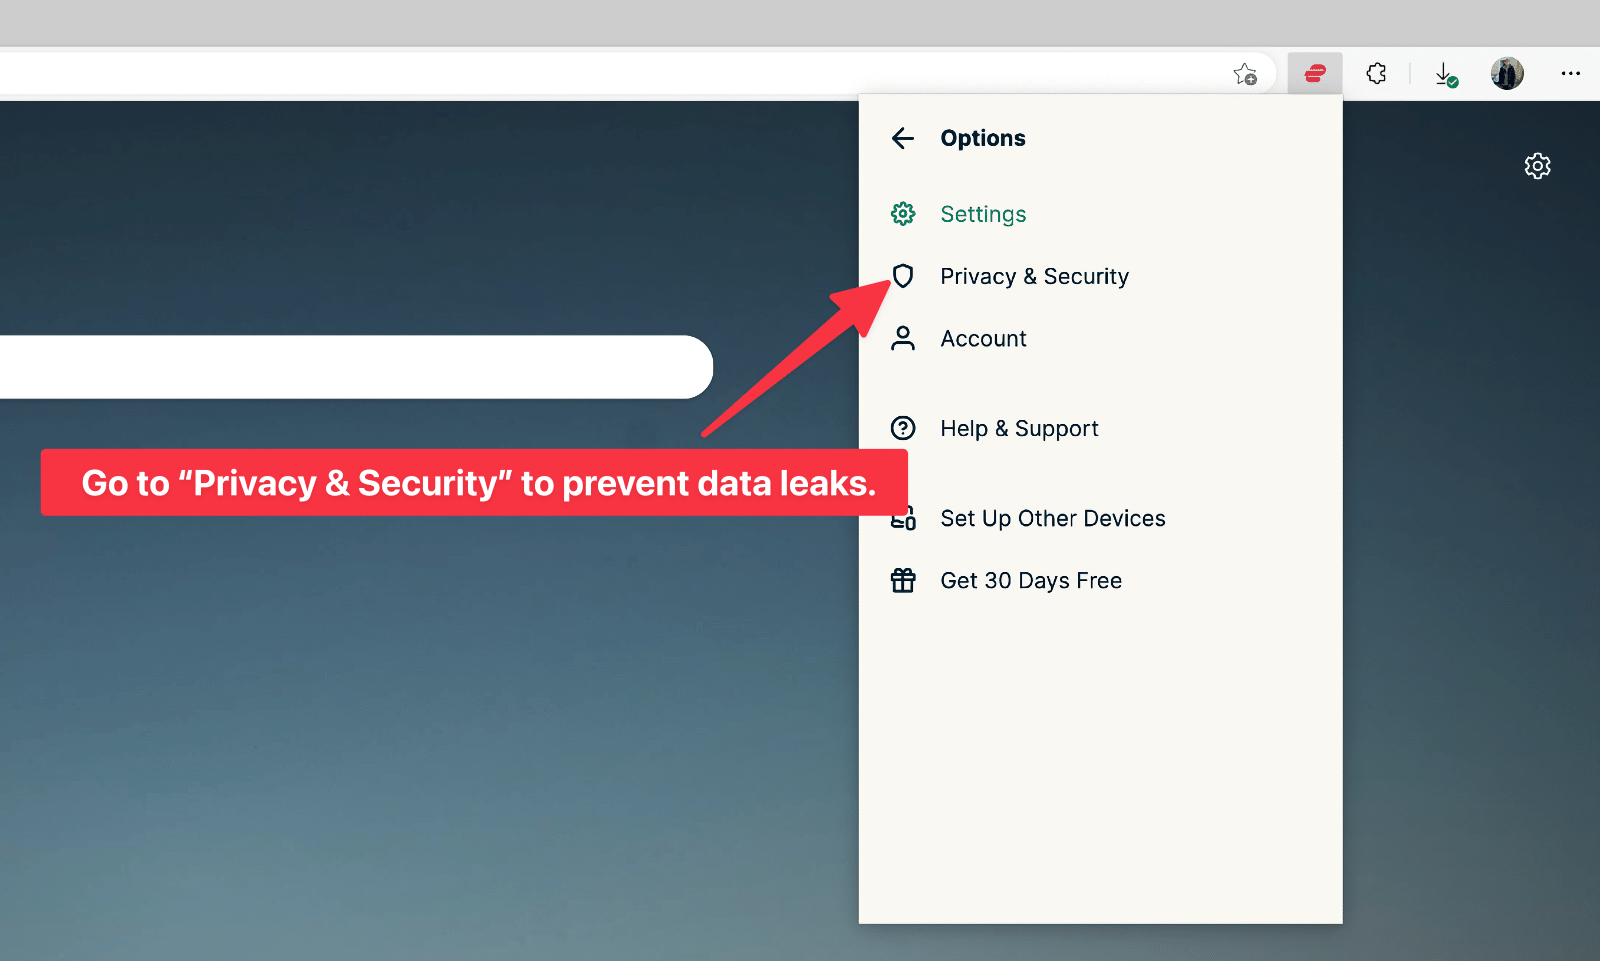1600x961 pixels.
Task: Click the Account person icon
Action: click(x=903, y=339)
